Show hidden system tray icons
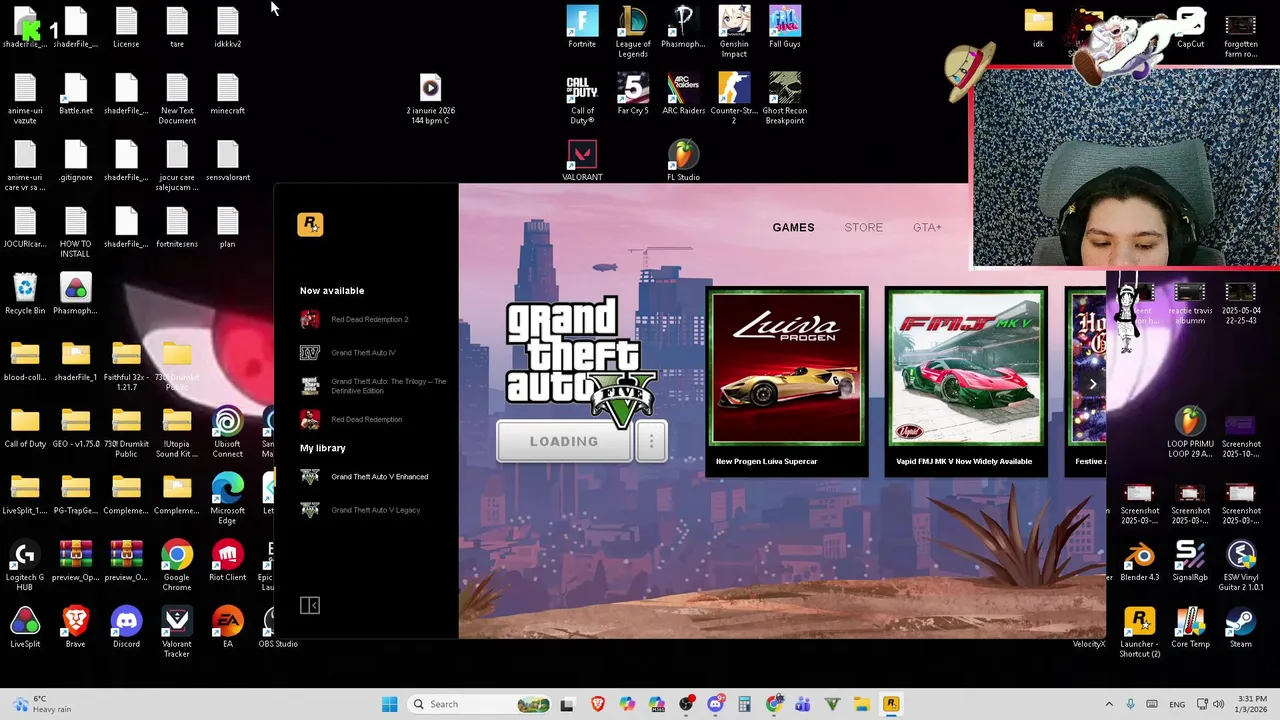Screen dimensions: 1280x720 click(1108, 704)
